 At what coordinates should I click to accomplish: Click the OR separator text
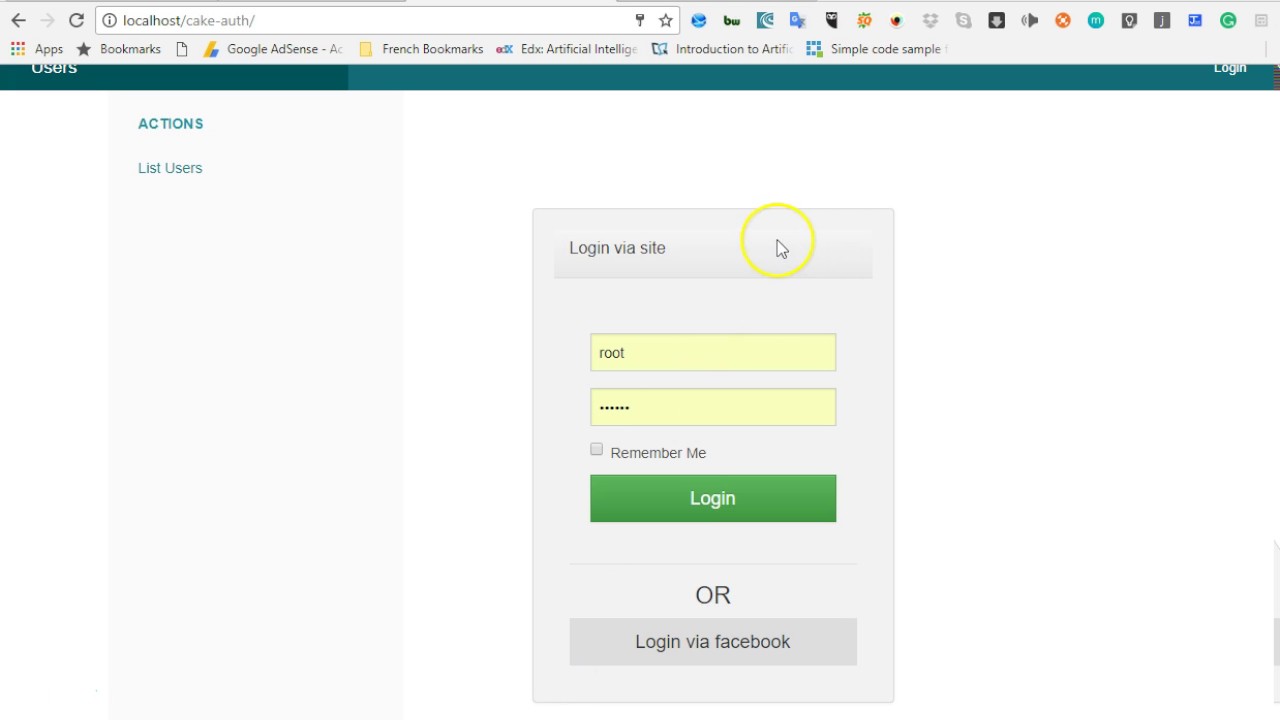pyautogui.click(x=713, y=595)
